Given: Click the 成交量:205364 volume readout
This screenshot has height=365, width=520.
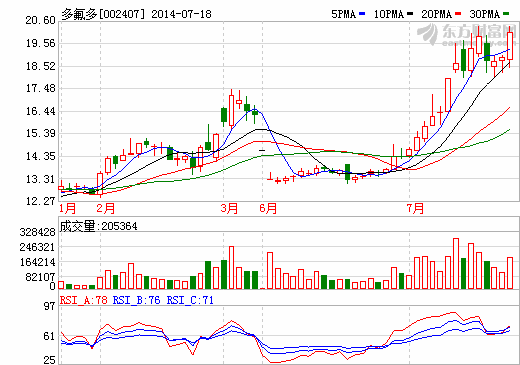Looking at the screenshot, I should pos(98,226).
